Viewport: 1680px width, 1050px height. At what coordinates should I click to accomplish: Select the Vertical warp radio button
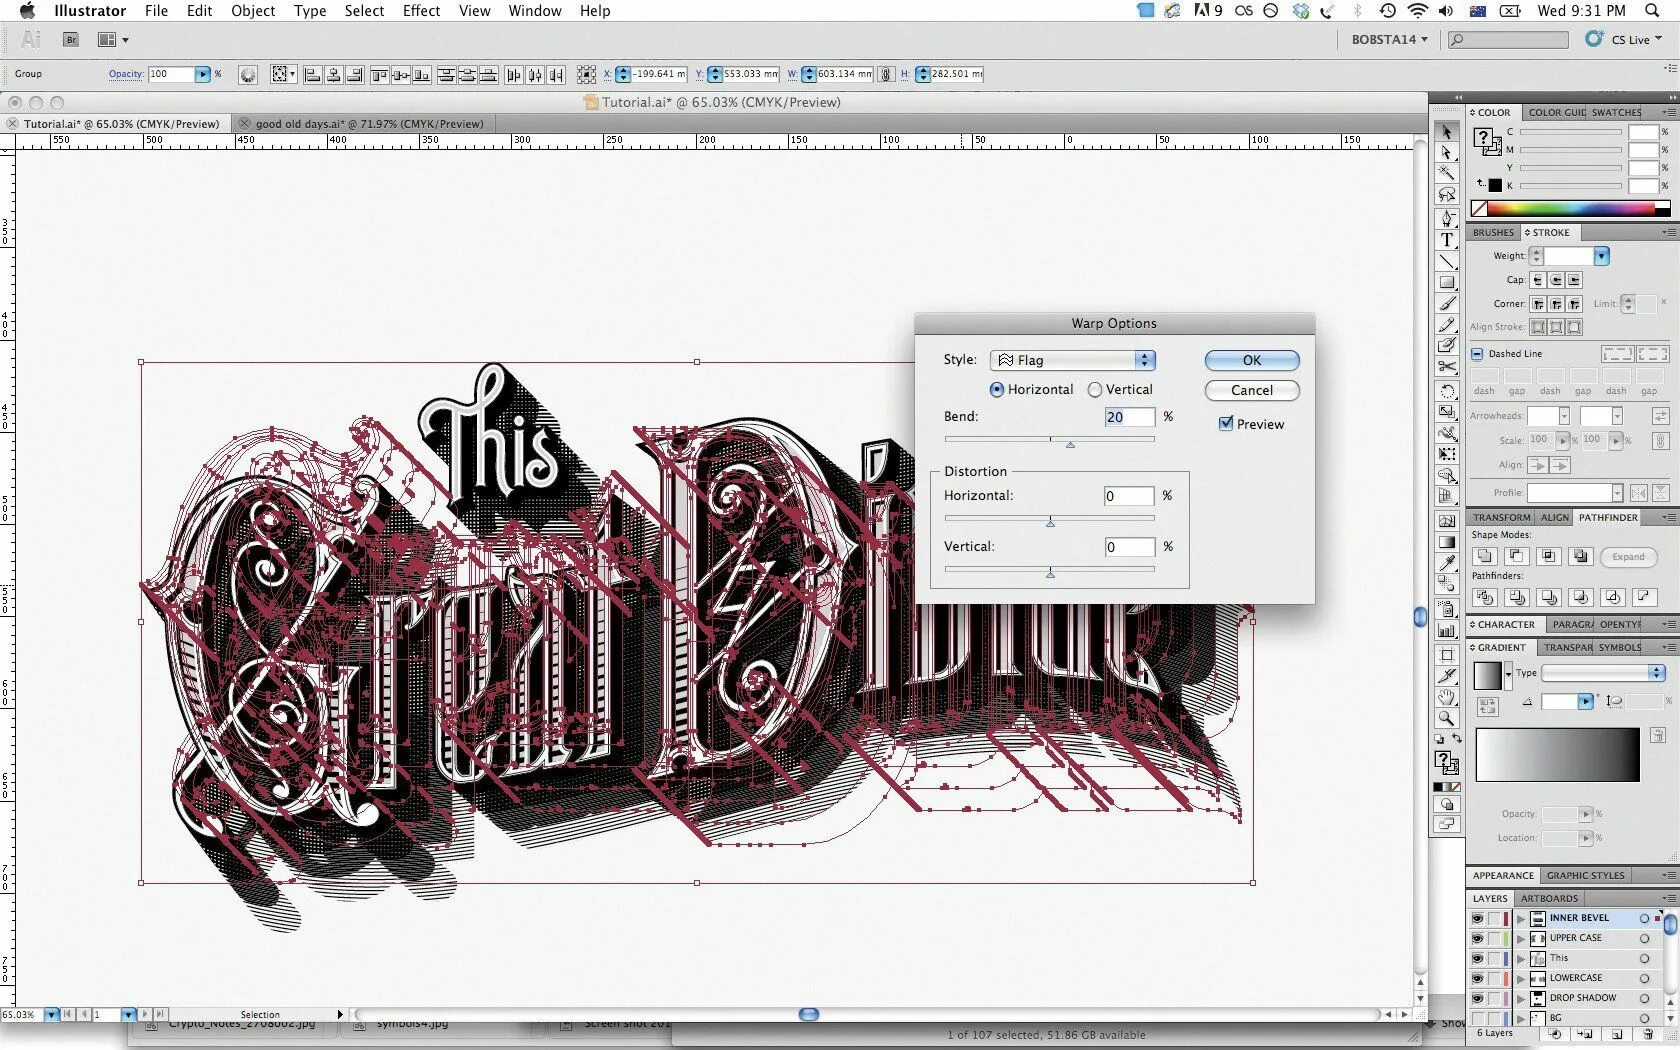pos(1094,389)
